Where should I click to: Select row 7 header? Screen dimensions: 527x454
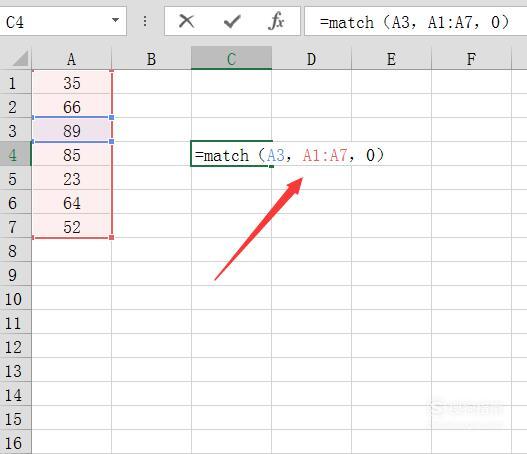(15, 226)
